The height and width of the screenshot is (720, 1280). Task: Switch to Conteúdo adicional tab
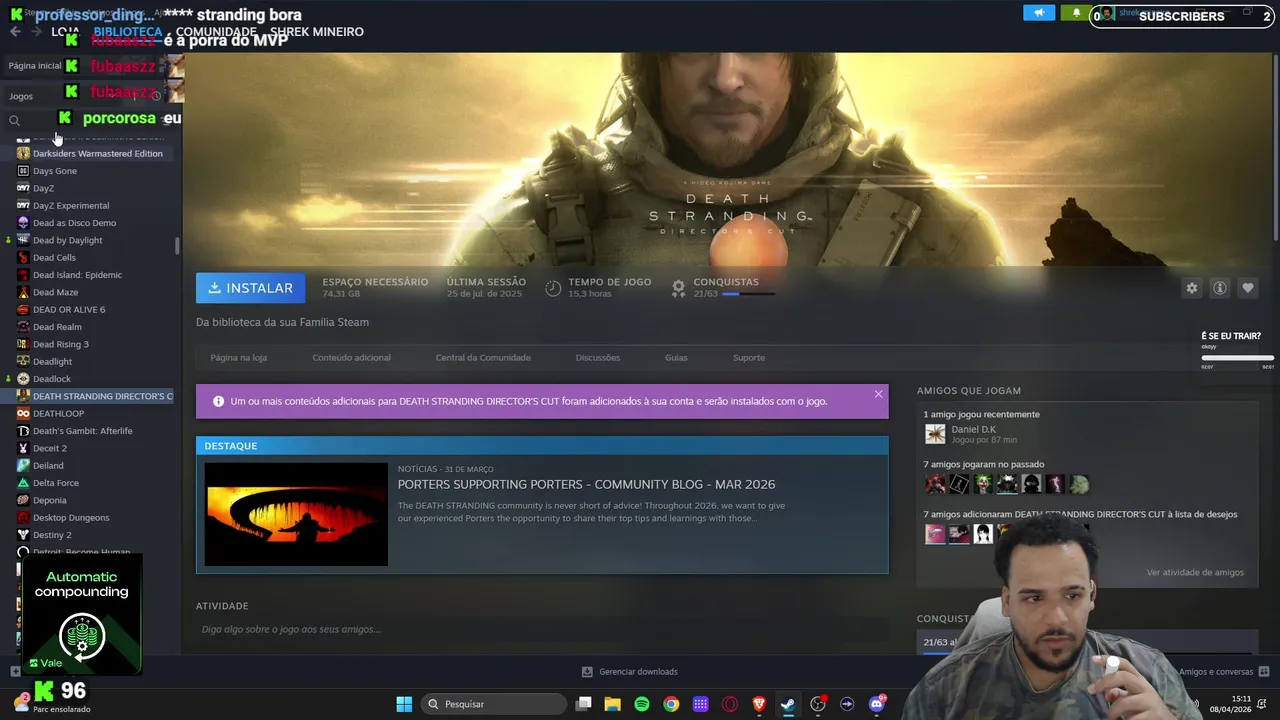(x=351, y=358)
